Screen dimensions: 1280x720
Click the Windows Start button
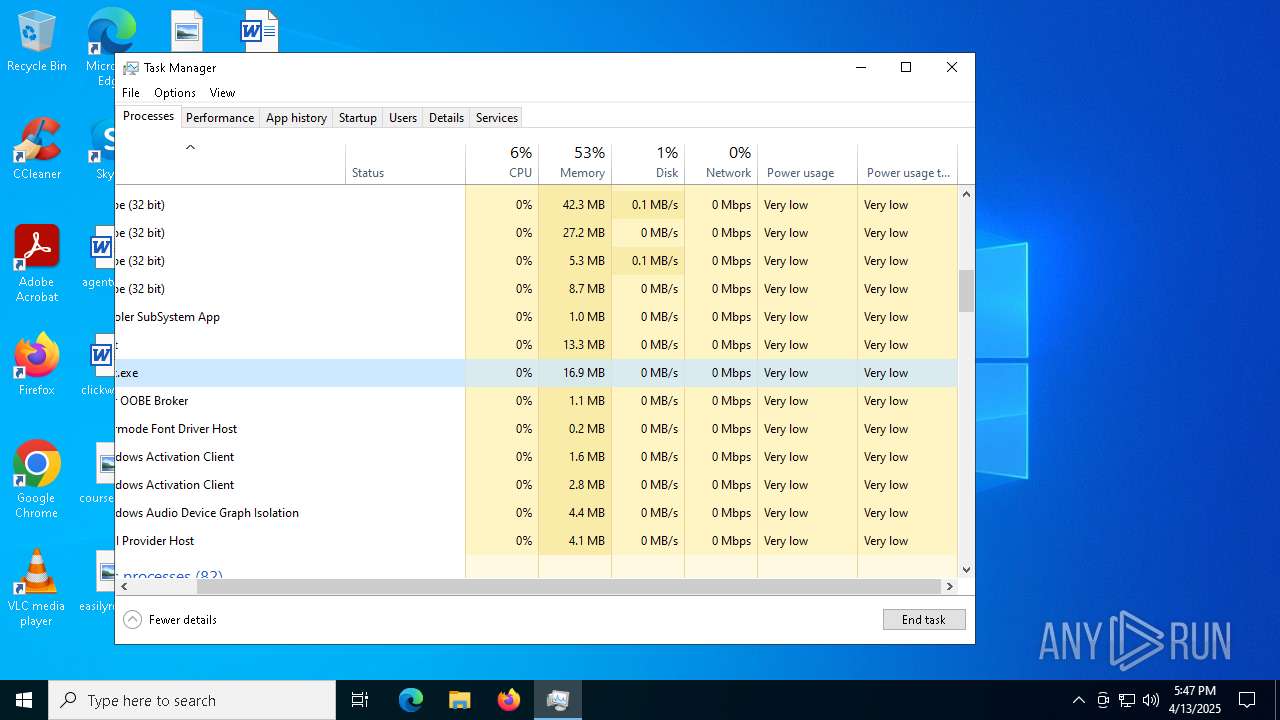point(24,700)
